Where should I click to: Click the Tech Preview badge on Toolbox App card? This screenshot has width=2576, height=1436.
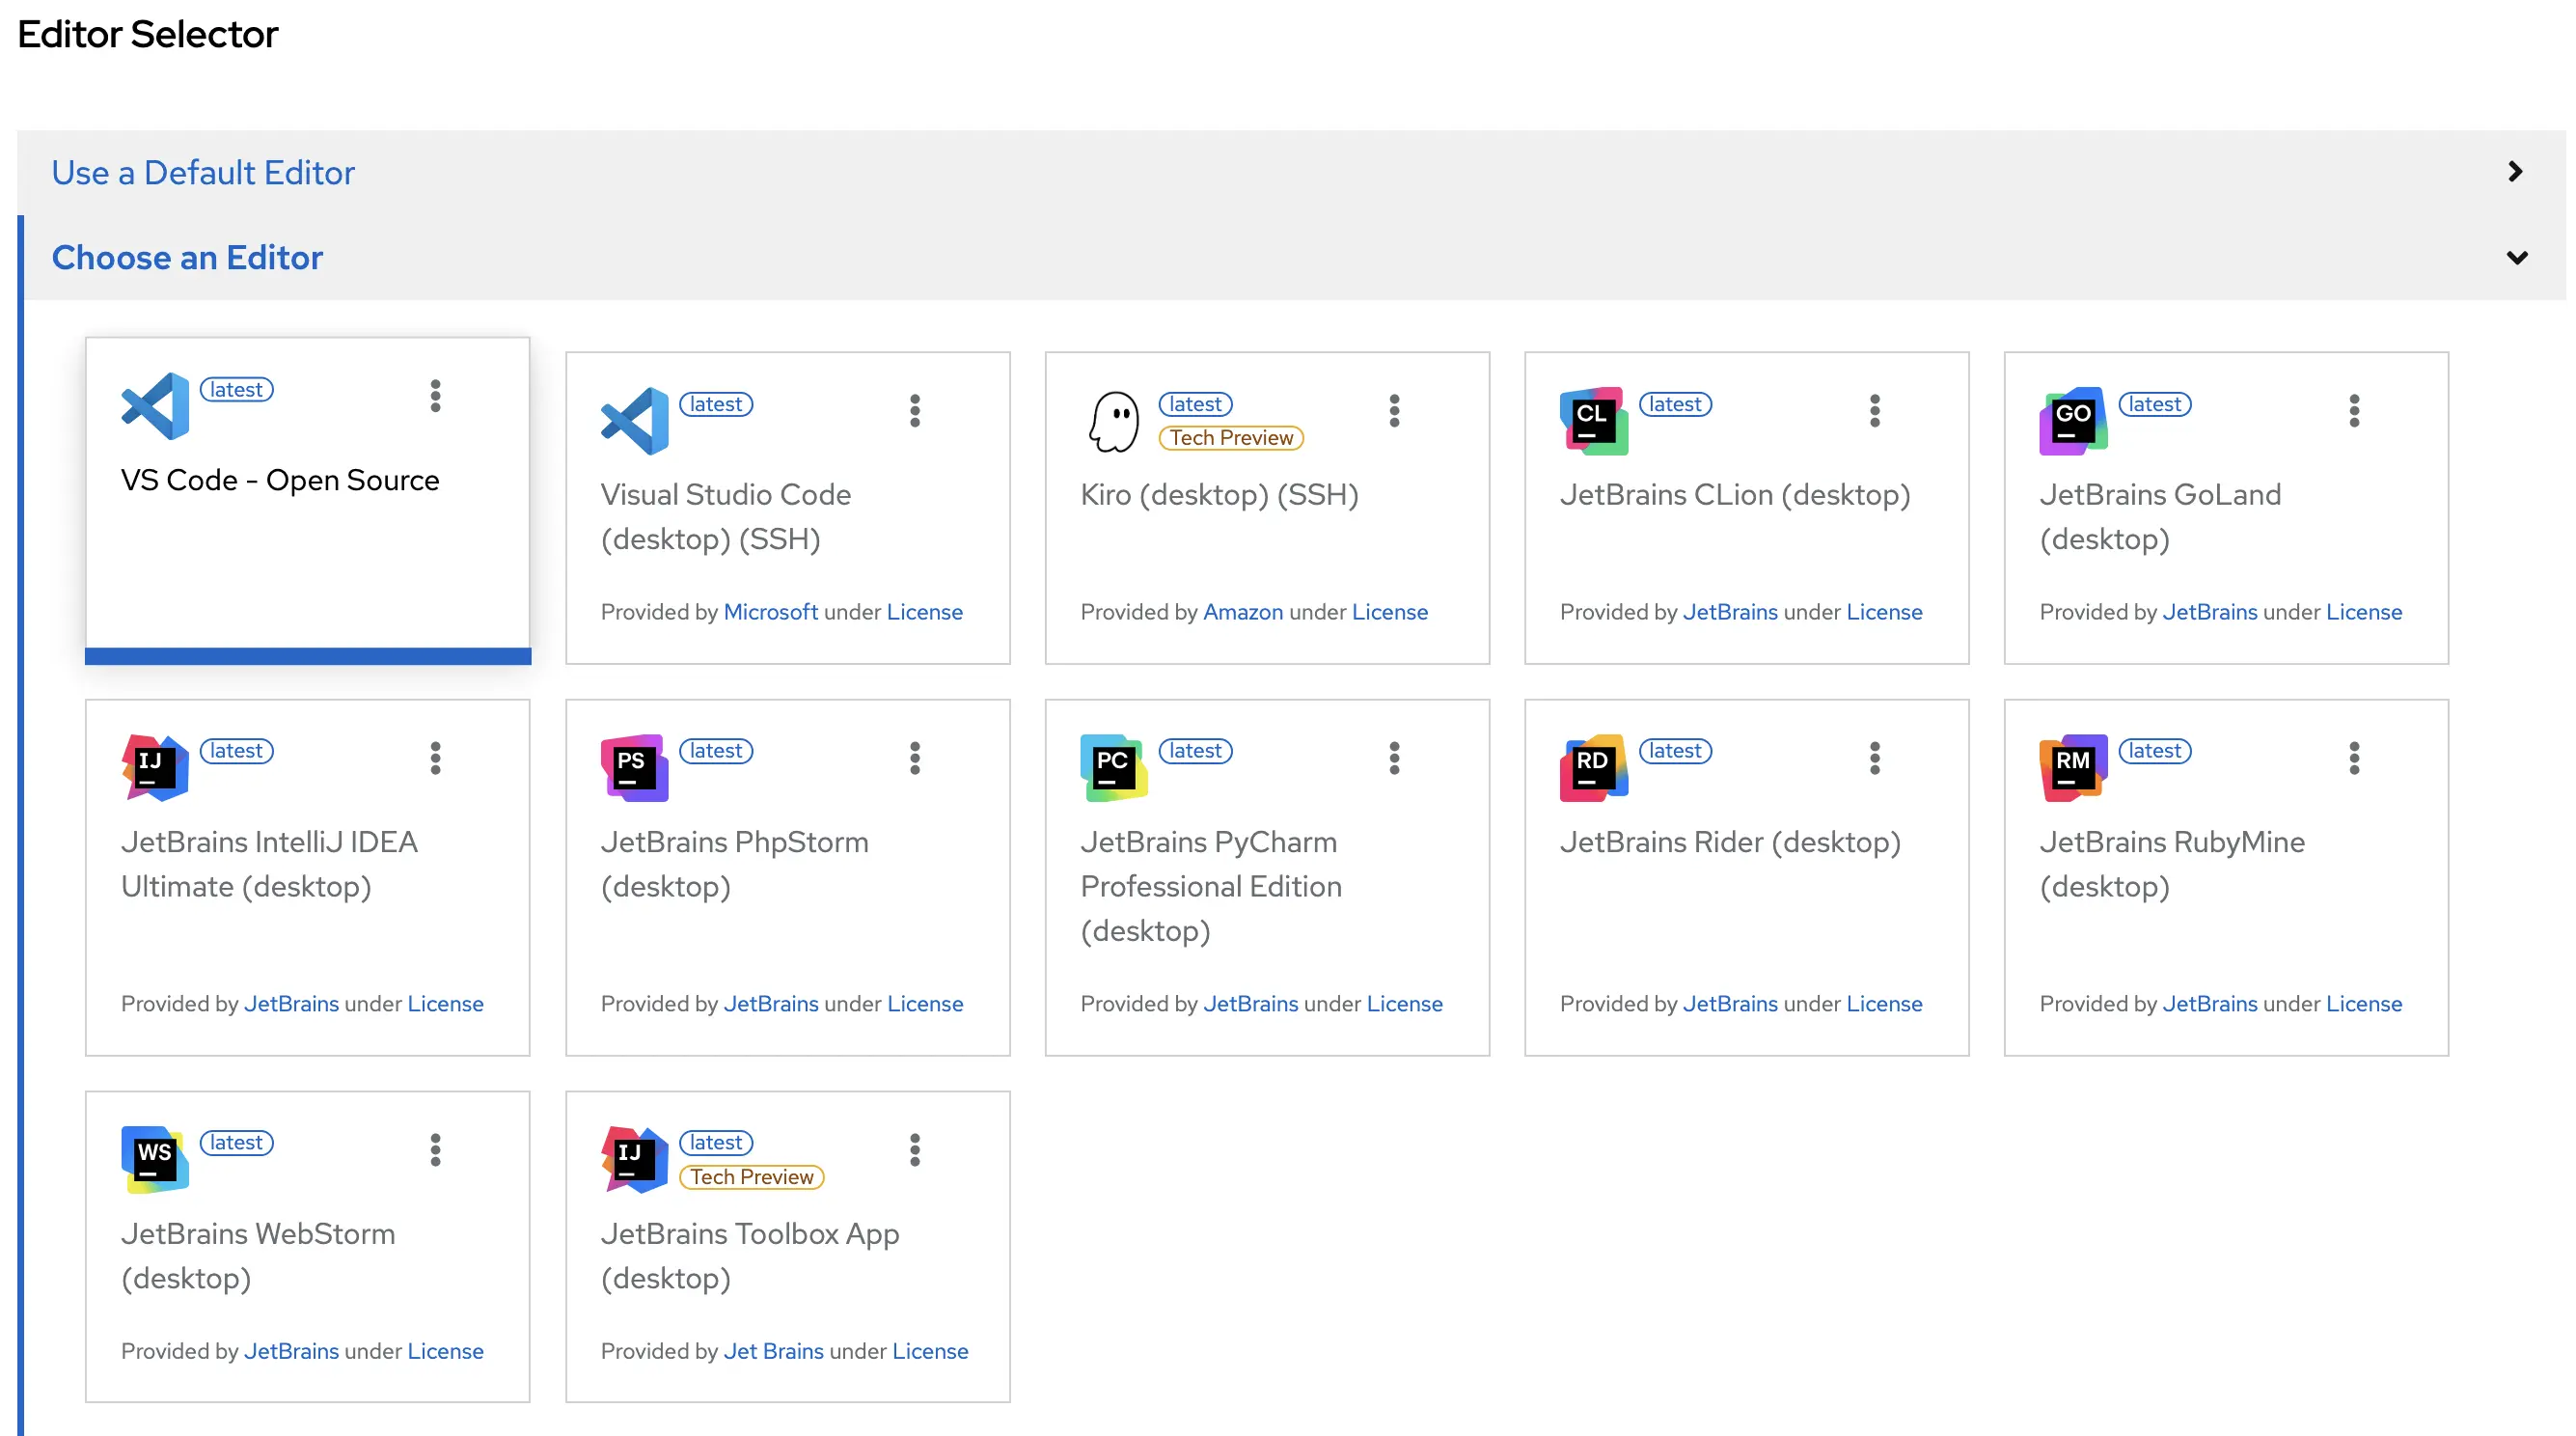[752, 1177]
